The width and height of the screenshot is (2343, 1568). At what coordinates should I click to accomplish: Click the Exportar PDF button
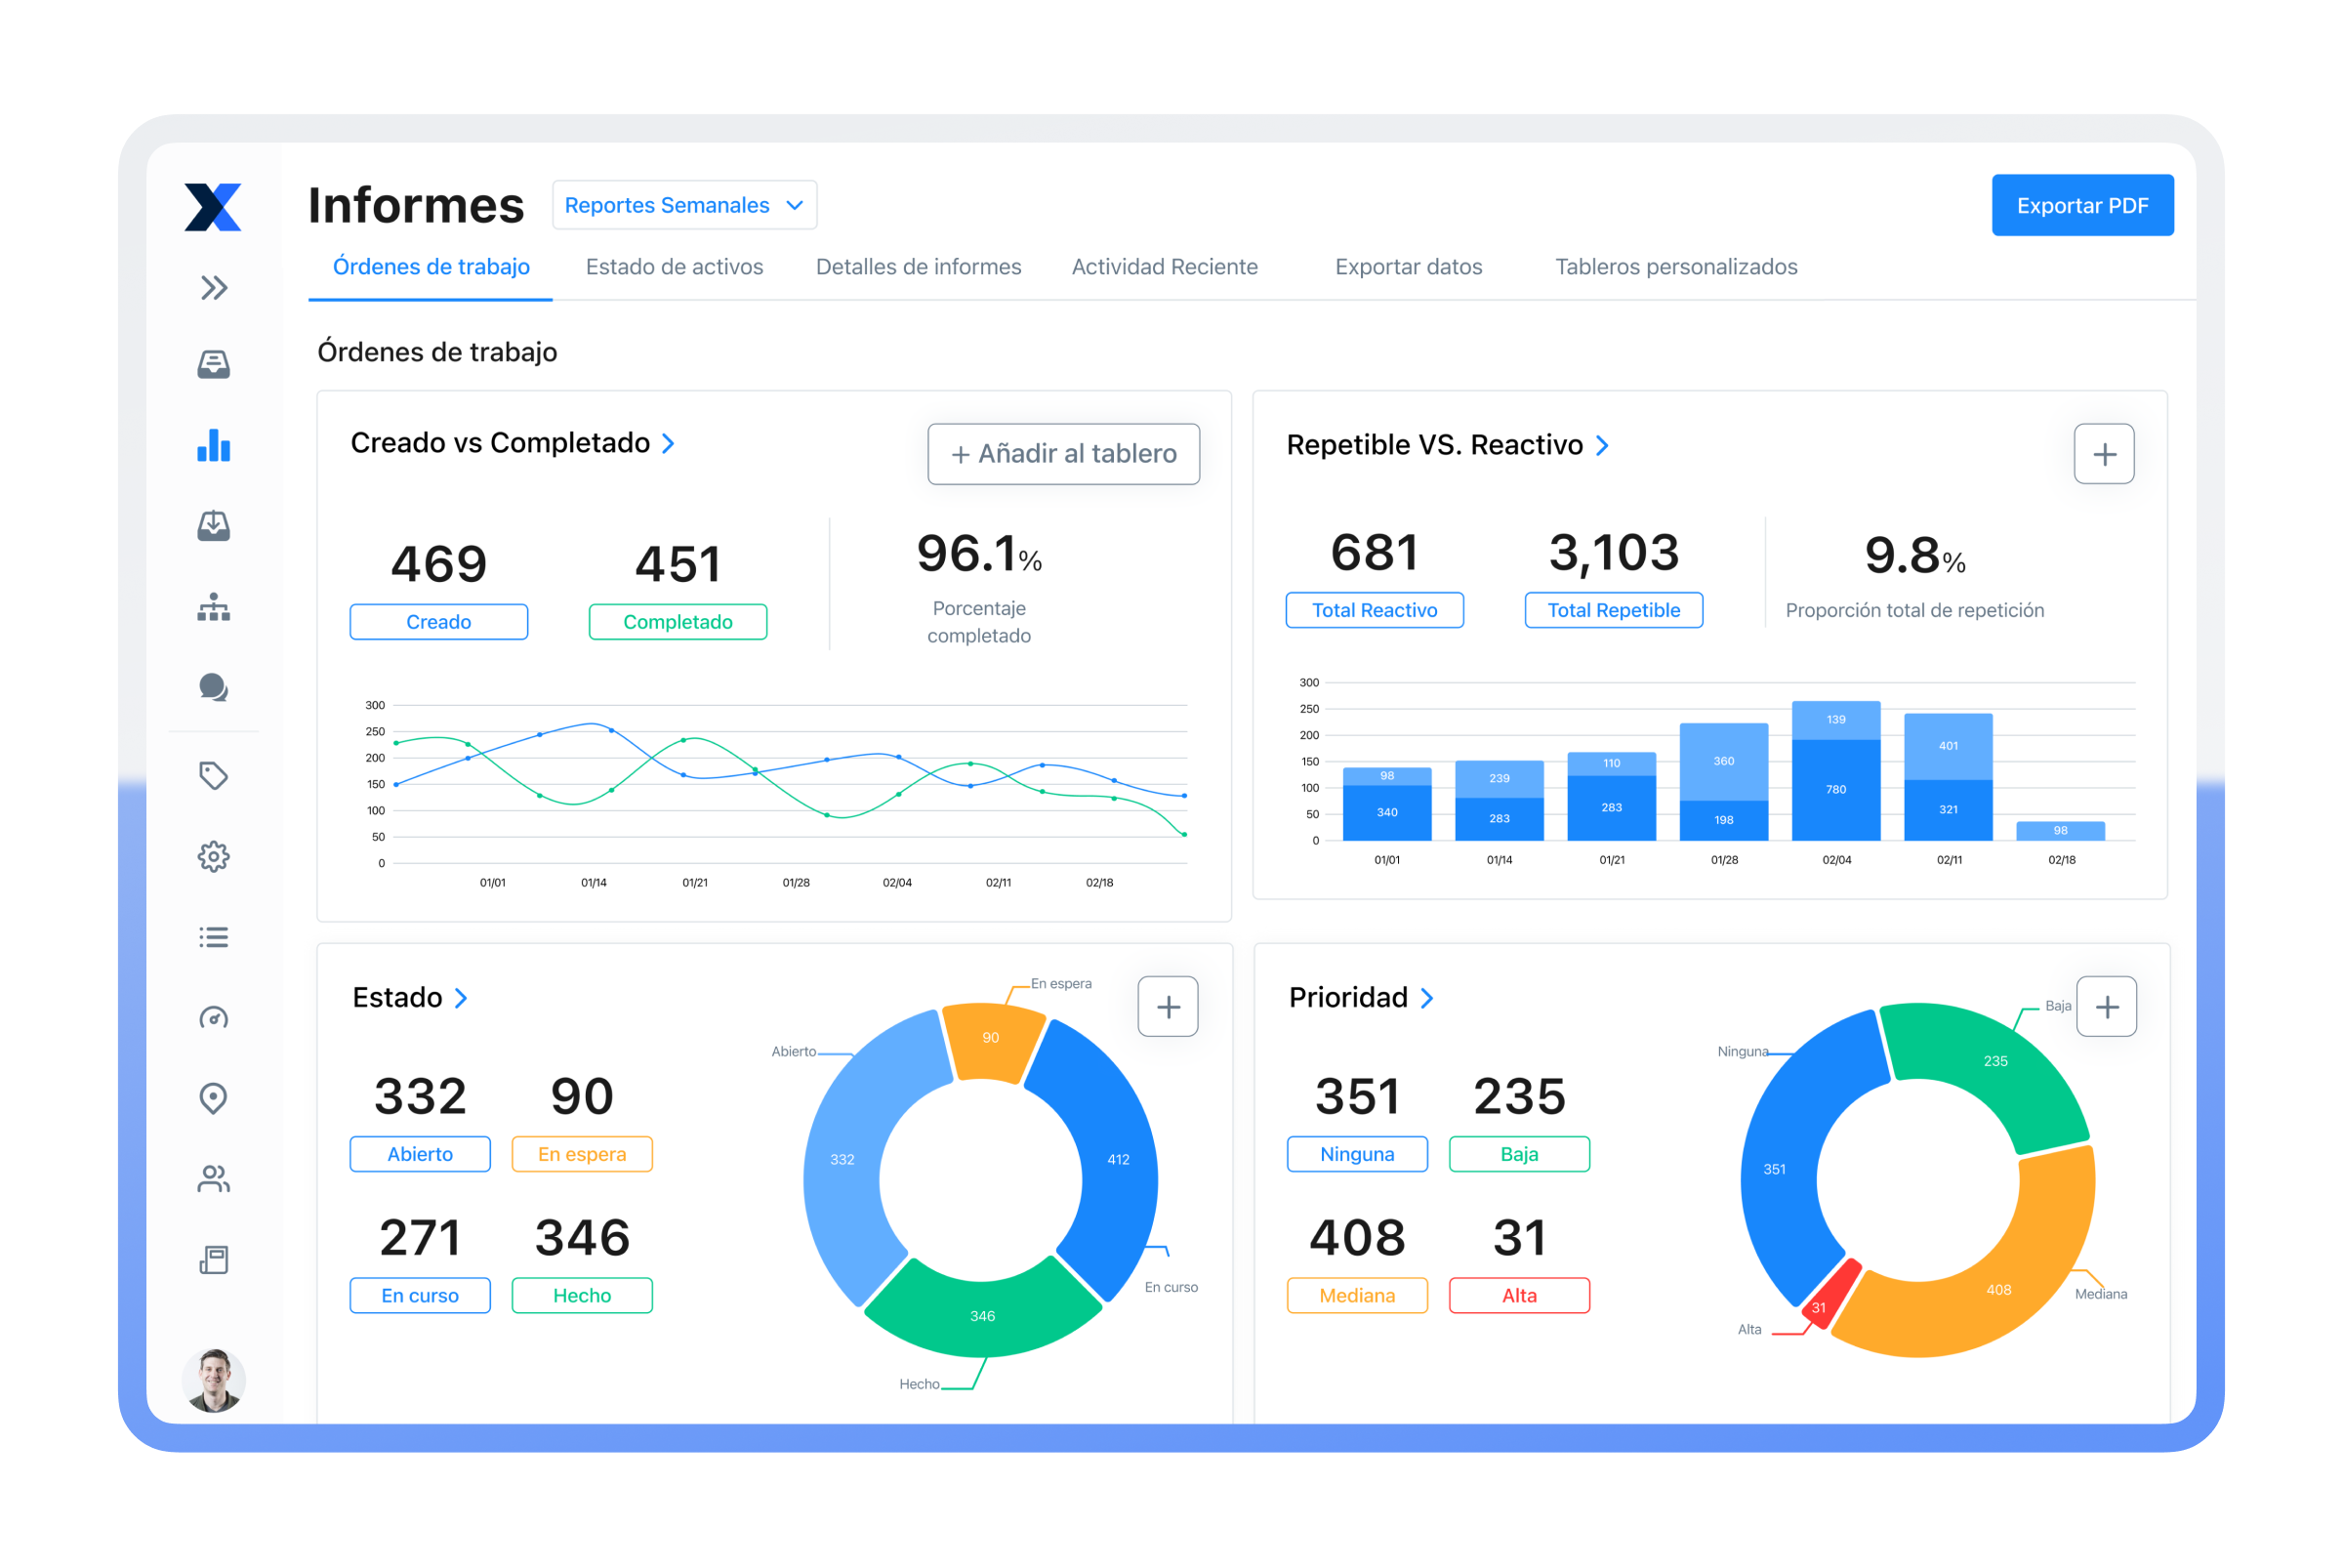point(2082,206)
